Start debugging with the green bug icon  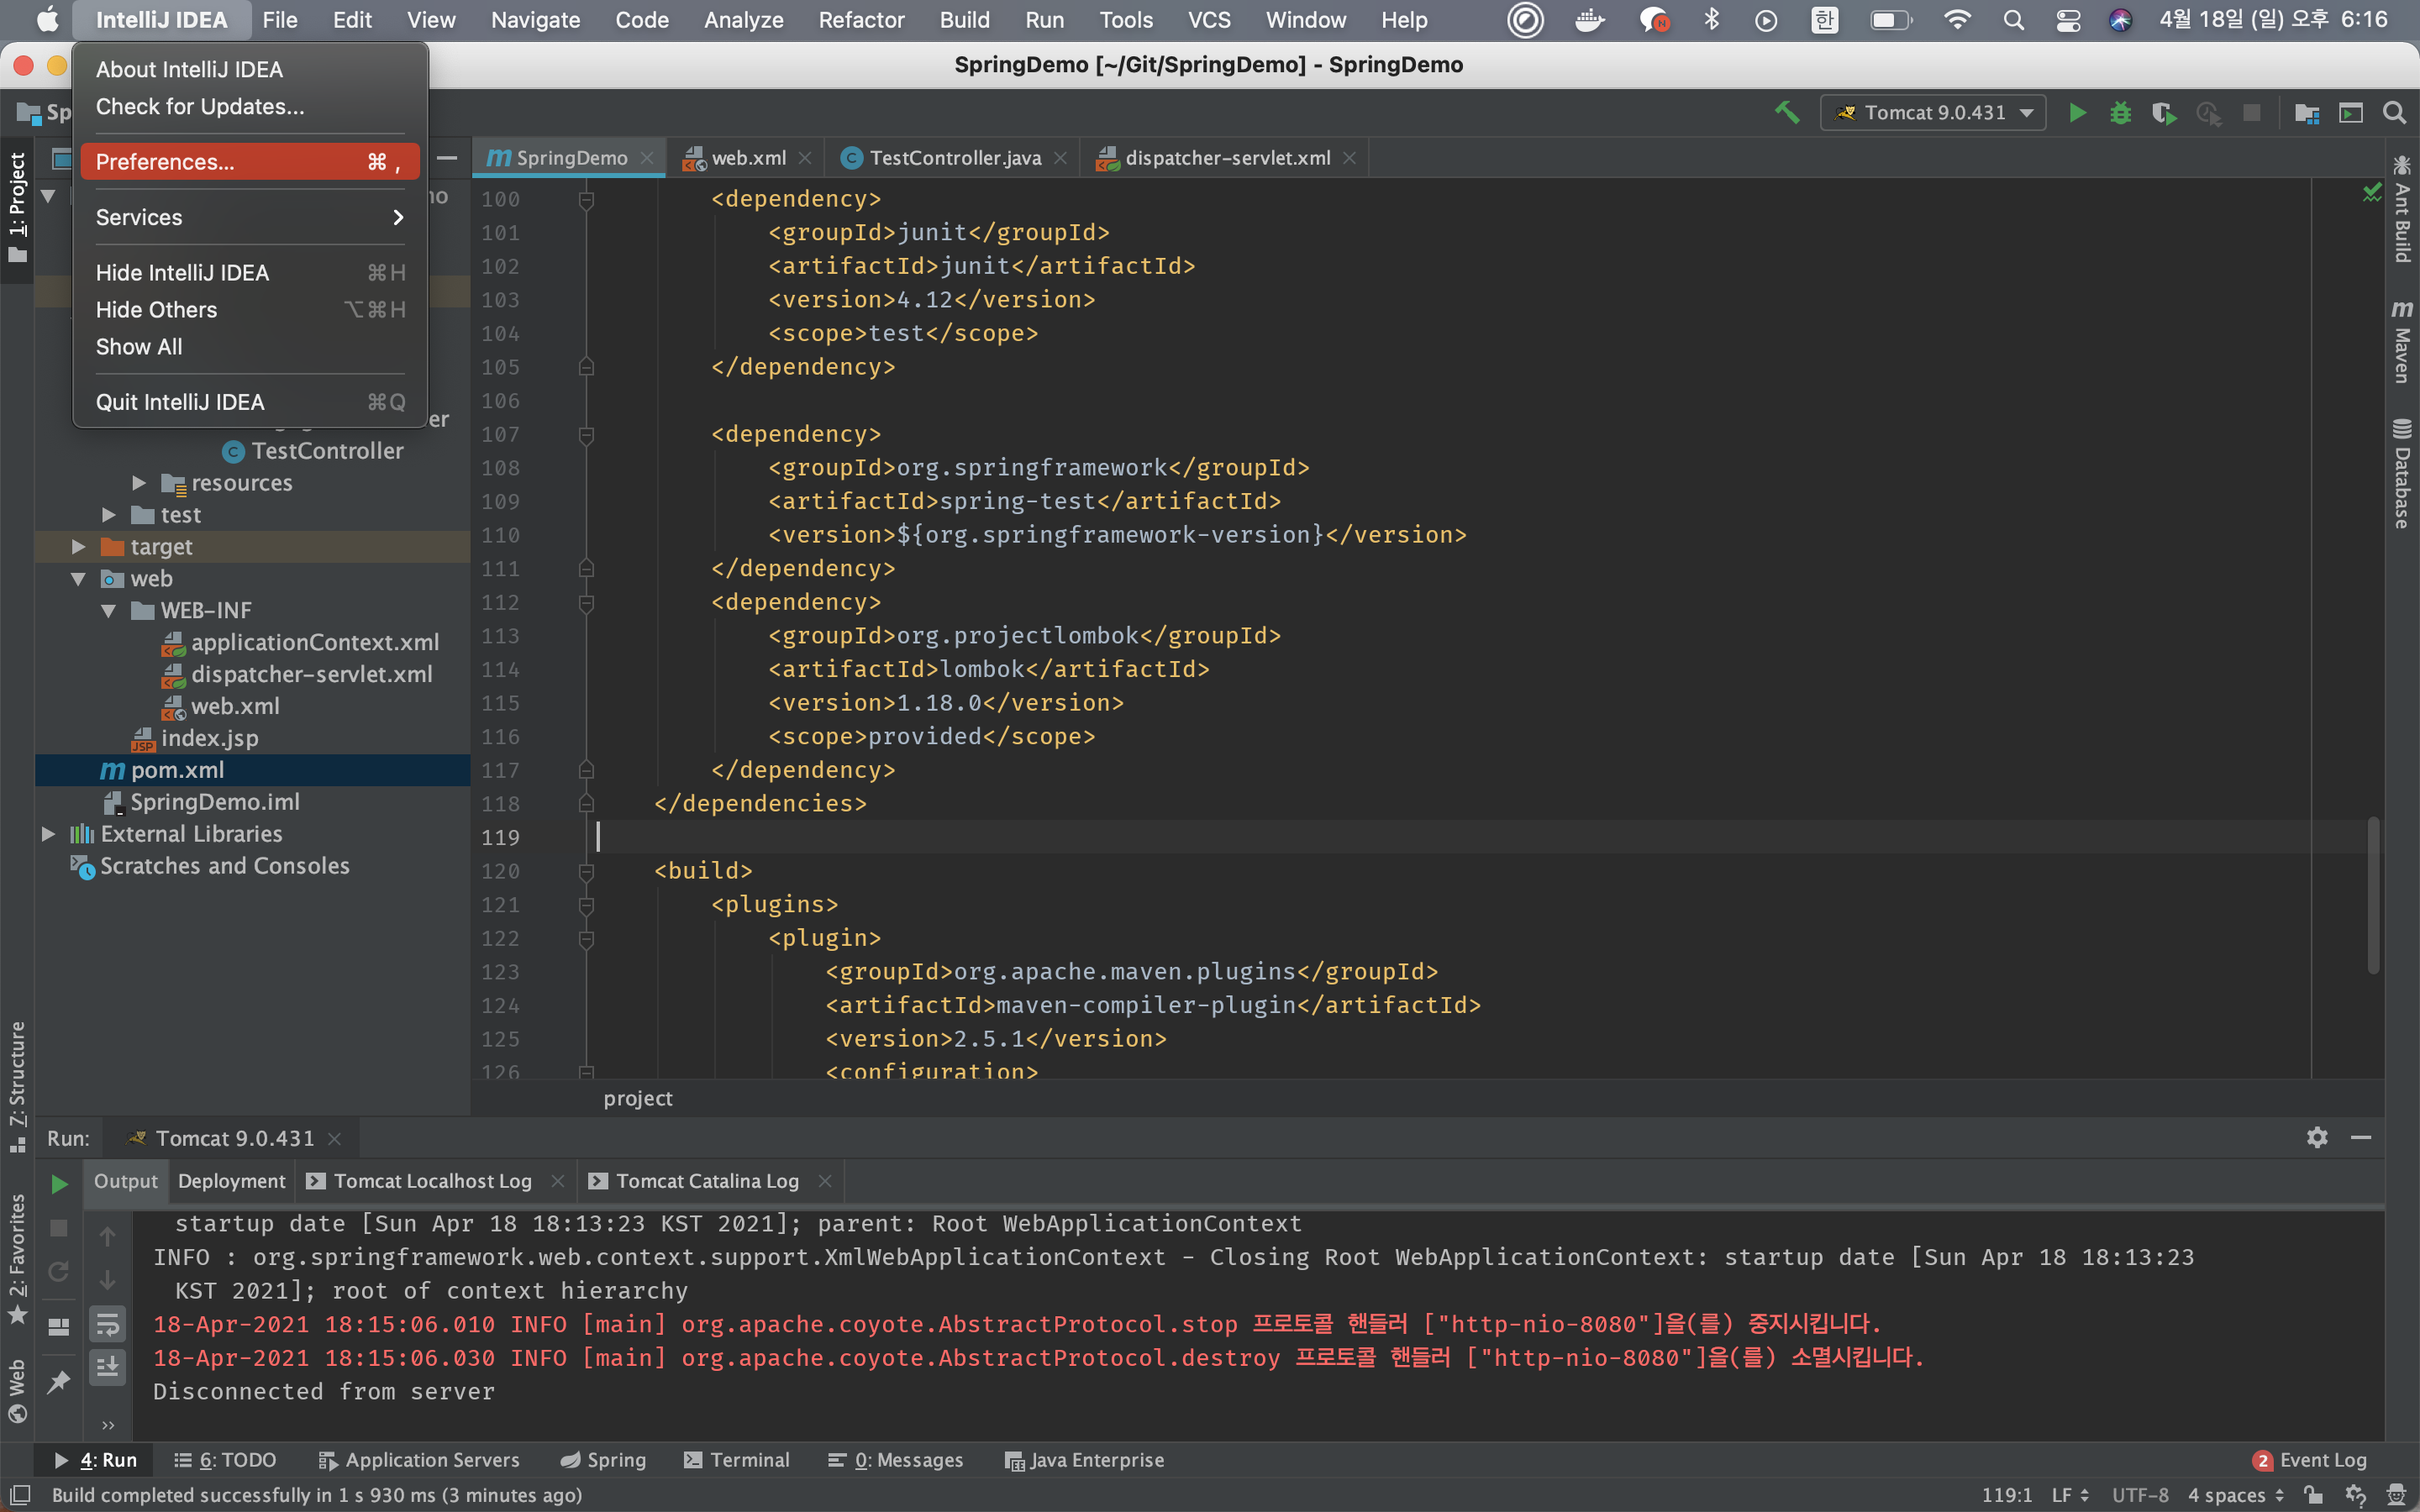[x=2120, y=113]
